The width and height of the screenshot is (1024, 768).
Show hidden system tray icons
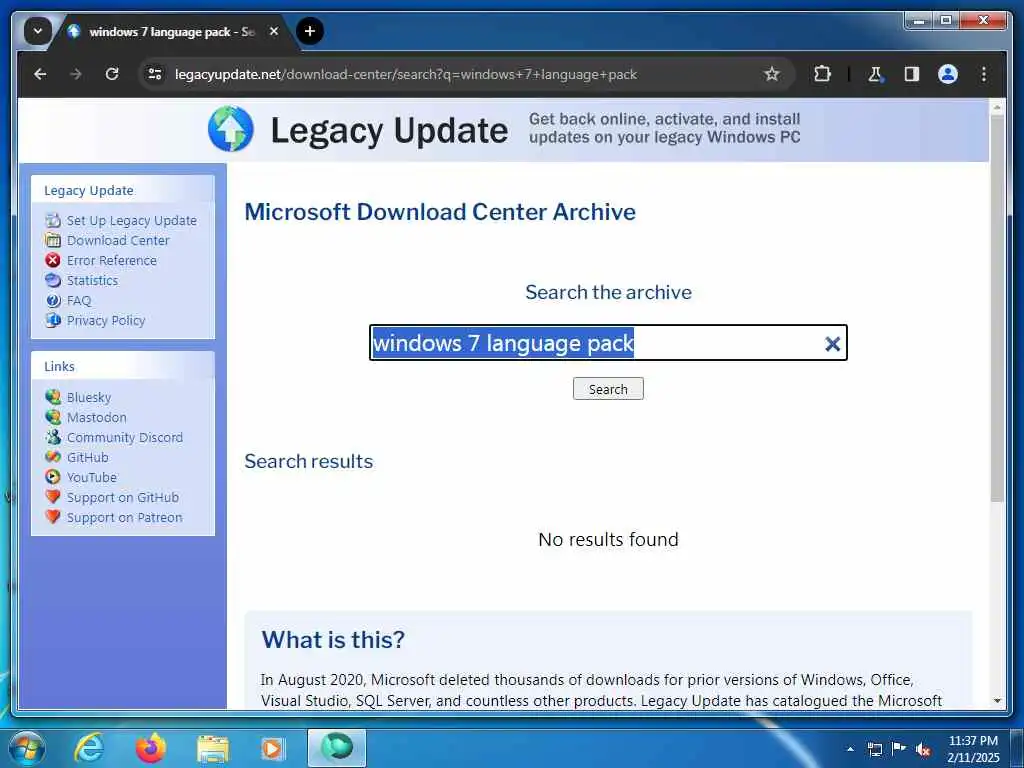pyautogui.click(x=850, y=749)
